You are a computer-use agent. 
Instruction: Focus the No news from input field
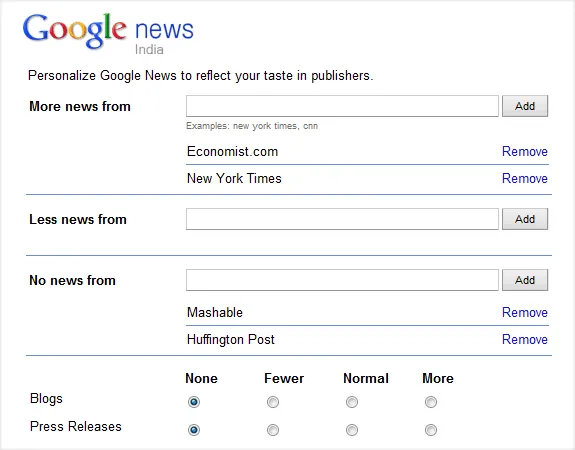point(342,280)
